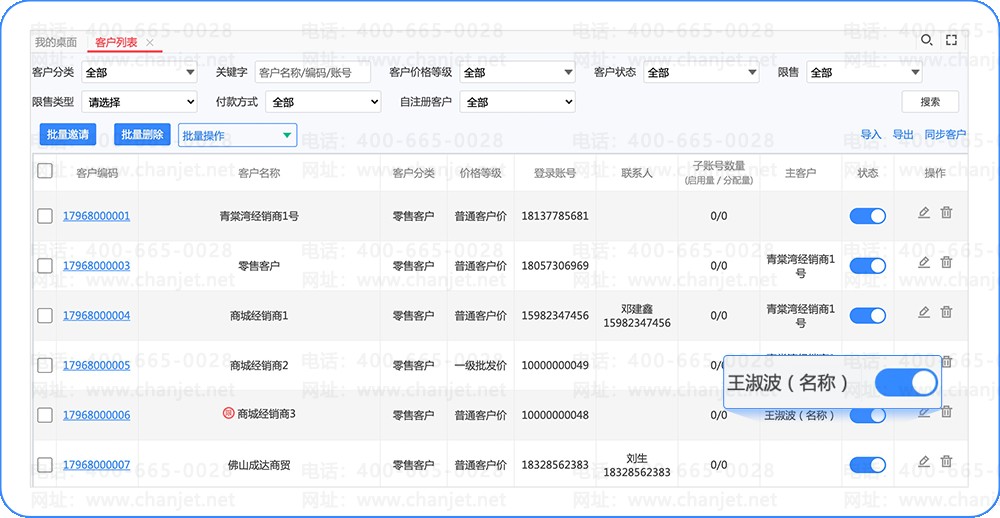Turn off status switch for 佛山成达商贸
The image size is (1000, 518).
(x=867, y=465)
